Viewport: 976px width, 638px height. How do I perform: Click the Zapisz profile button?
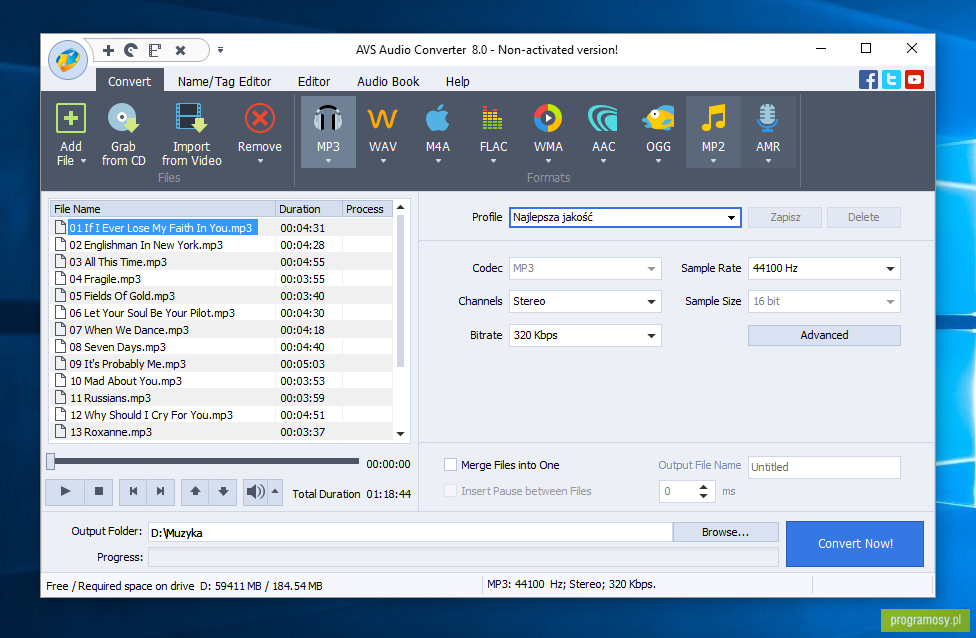[785, 217]
